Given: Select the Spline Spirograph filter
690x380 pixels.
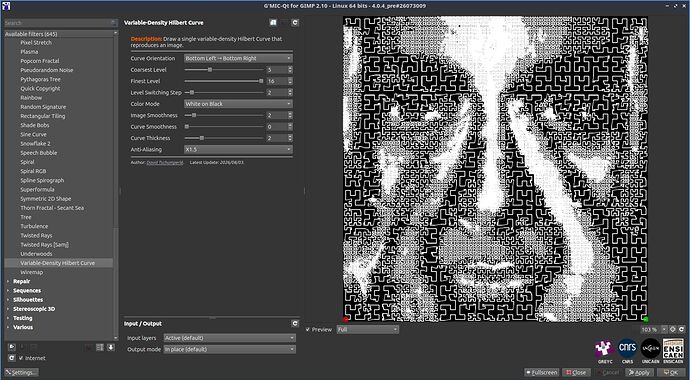Looking at the screenshot, I should pyautogui.click(x=42, y=180).
